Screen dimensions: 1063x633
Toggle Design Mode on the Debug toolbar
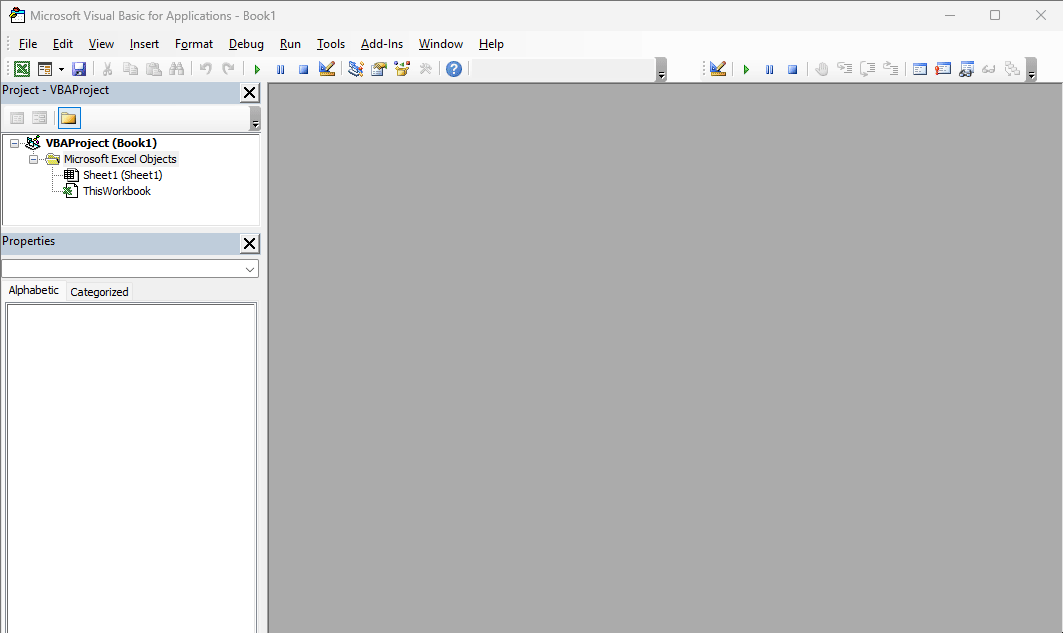tap(718, 69)
